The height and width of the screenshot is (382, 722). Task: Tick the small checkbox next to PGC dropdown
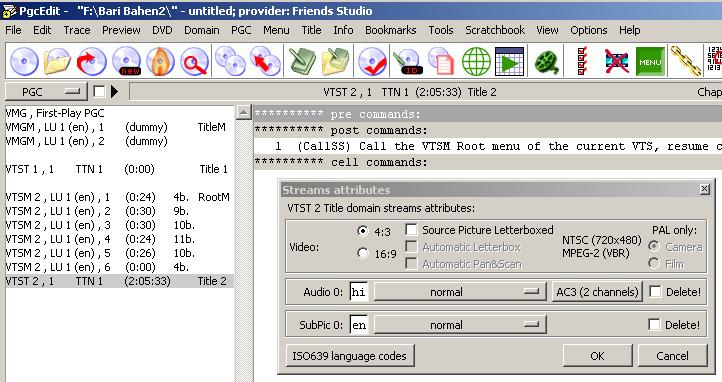pyautogui.click(x=99, y=92)
